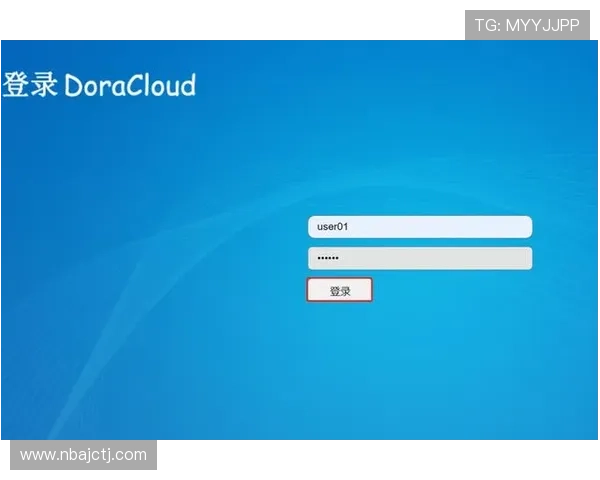Click white strip right of nbajctj.com watermark
Image resolution: width=600 pixels, height=480 pixels.
pyautogui.click(x=380, y=460)
